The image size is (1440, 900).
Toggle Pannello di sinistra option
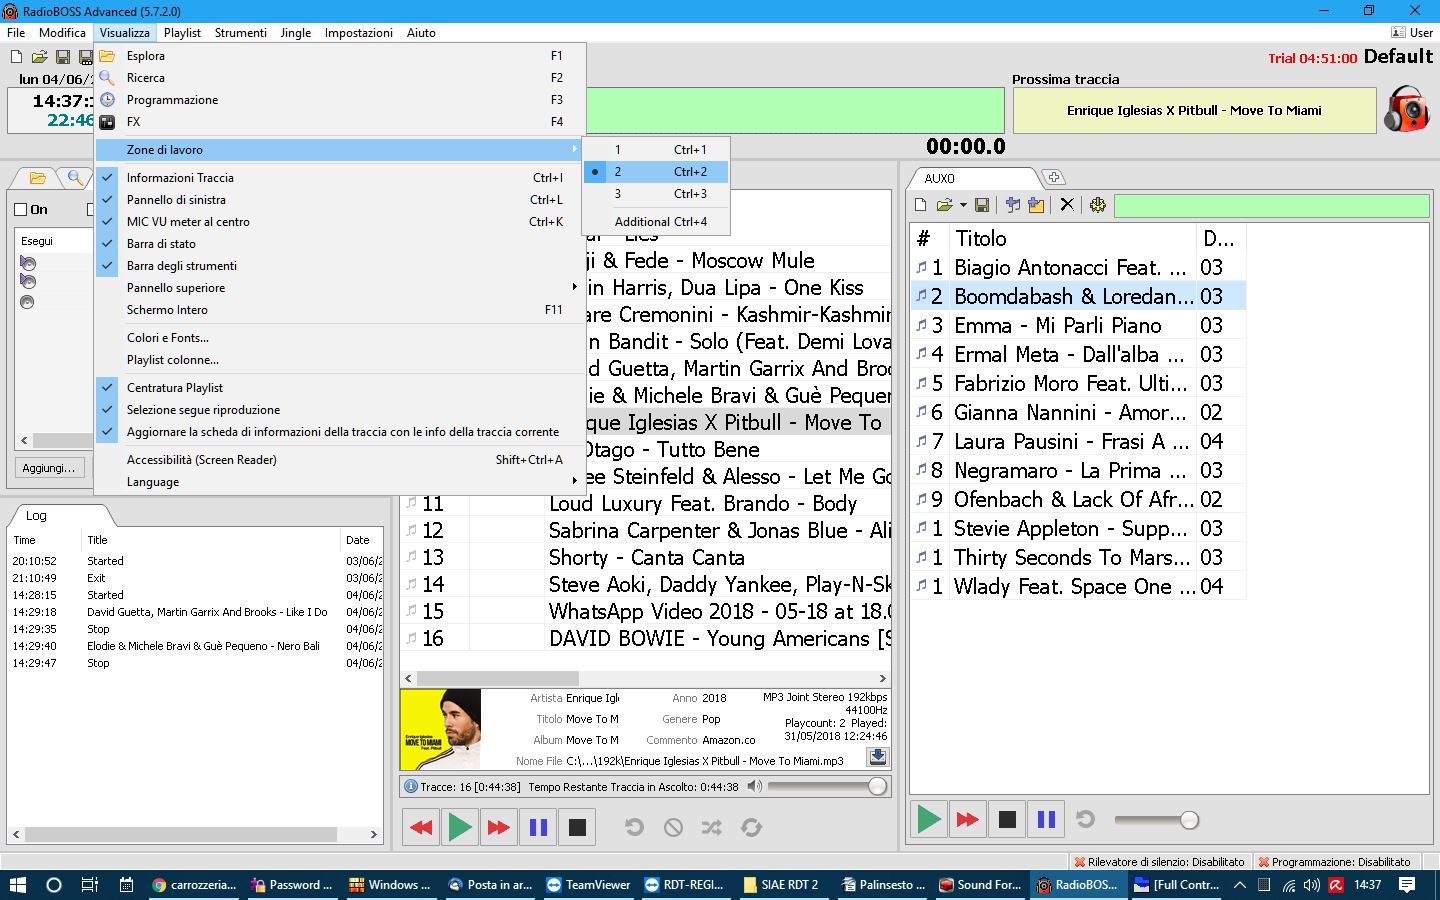[340, 200]
